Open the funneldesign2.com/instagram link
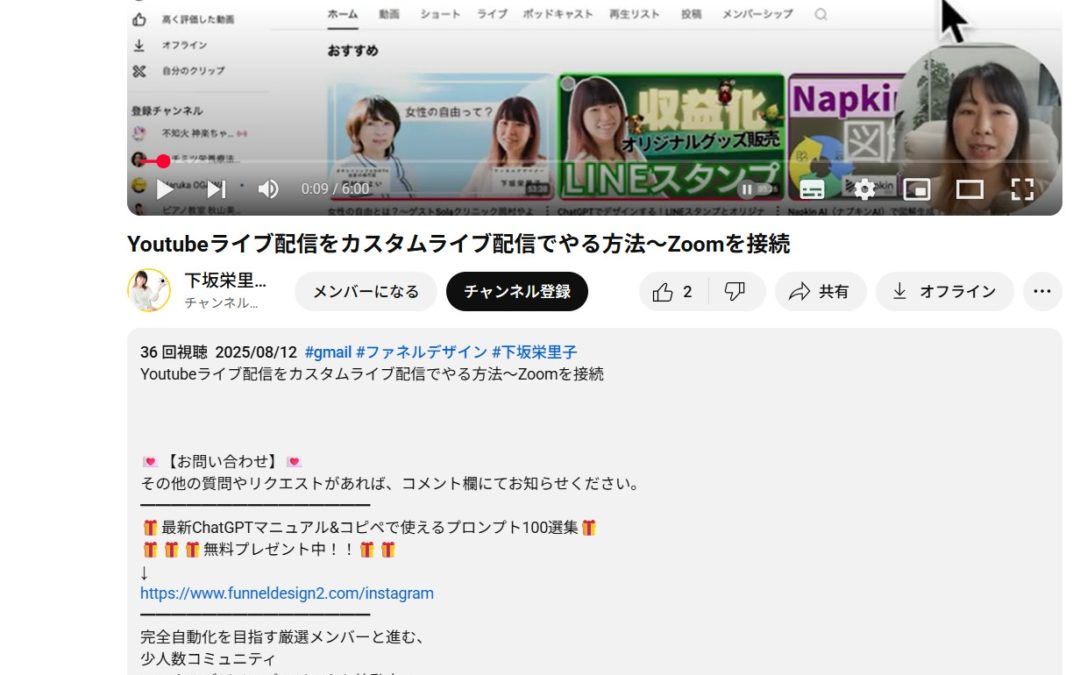The width and height of the screenshot is (1080, 675). 287,593
